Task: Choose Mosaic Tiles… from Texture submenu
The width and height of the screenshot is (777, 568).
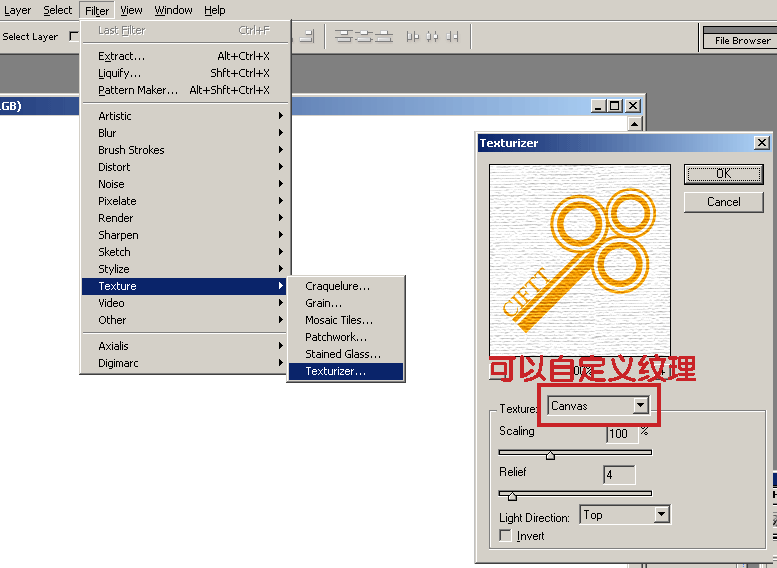Action: pyautogui.click(x=346, y=320)
